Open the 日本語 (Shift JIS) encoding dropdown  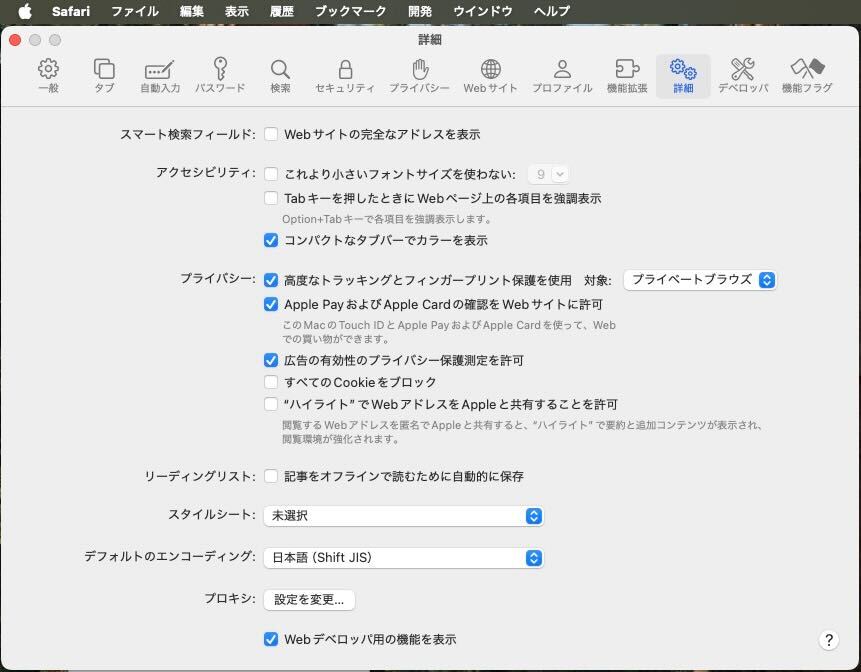(x=403, y=558)
